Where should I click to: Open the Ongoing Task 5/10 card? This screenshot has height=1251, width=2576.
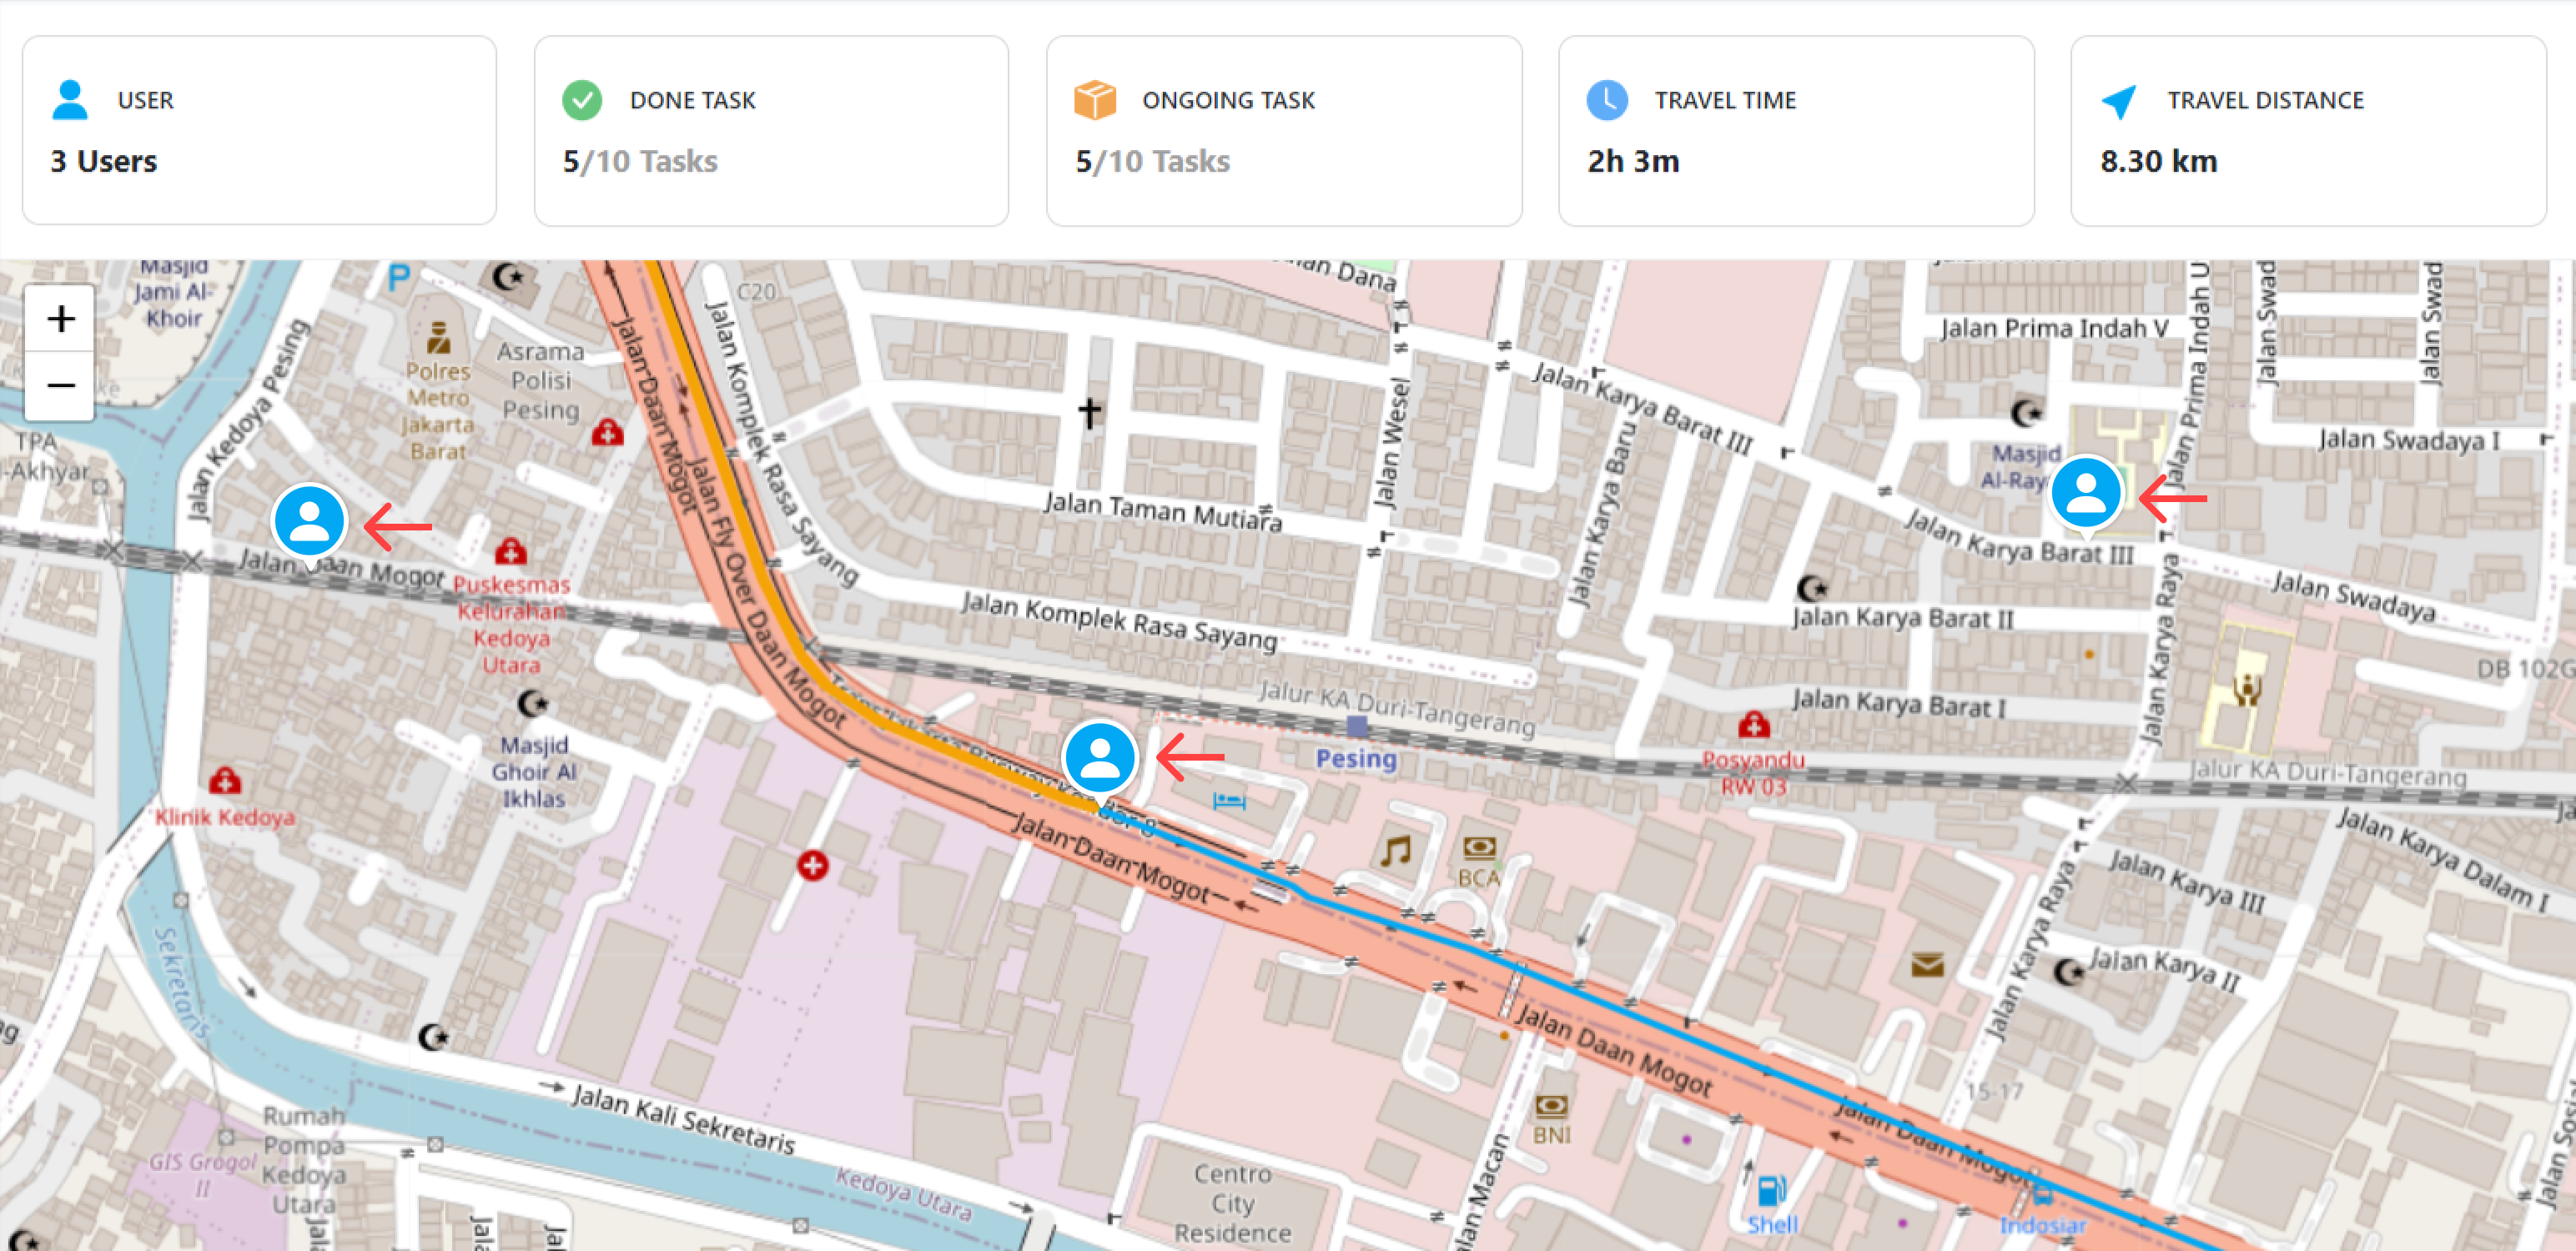pyautogui.click(x=1284, y=130)
